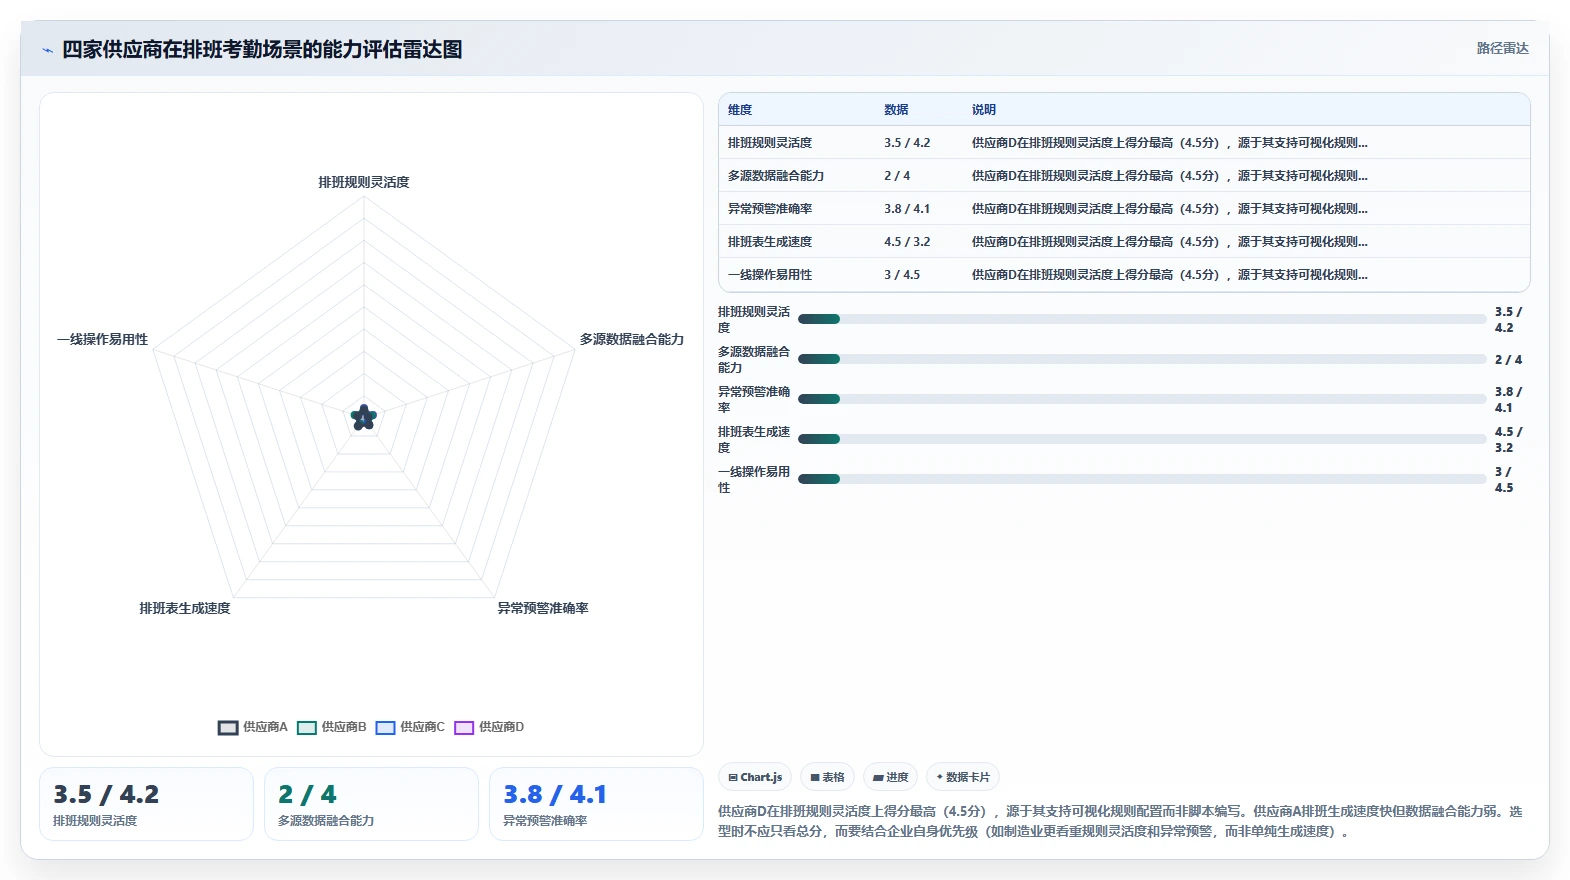This screenshot has width=1570, height=880.
Task: Click the 说明 column header
Action: 984,110
